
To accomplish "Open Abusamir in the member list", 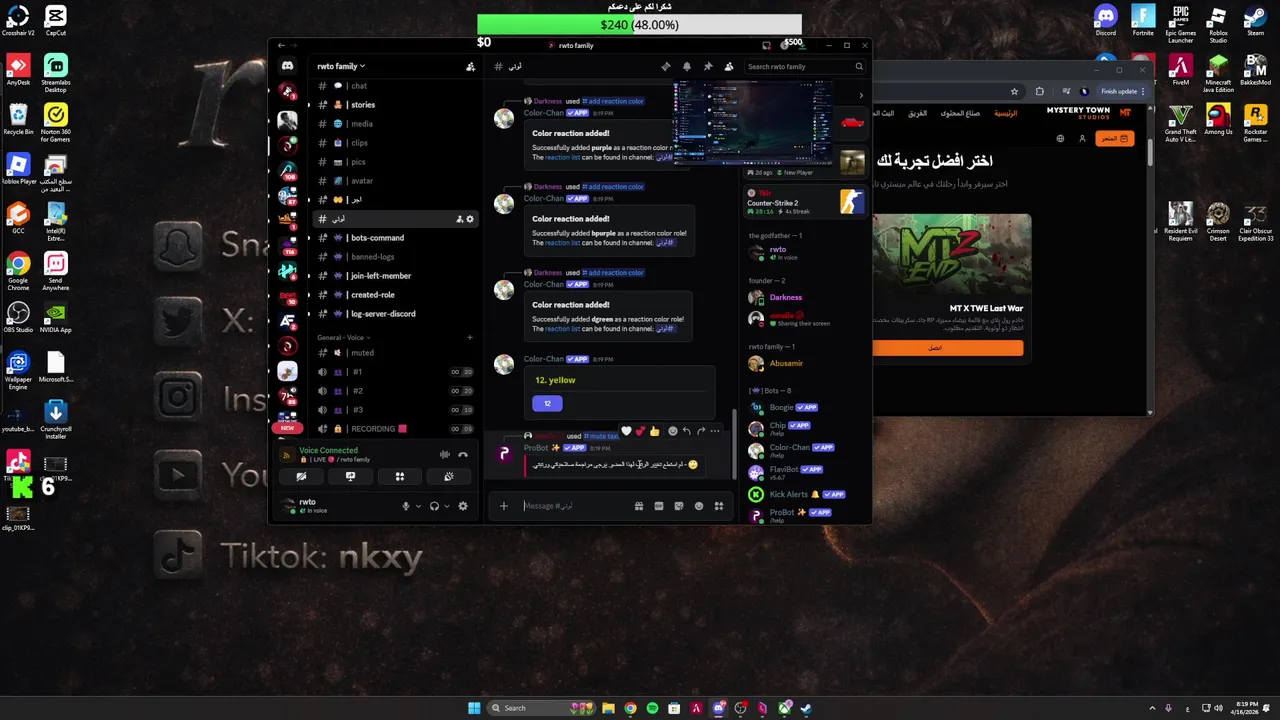I will coord(803,363).
